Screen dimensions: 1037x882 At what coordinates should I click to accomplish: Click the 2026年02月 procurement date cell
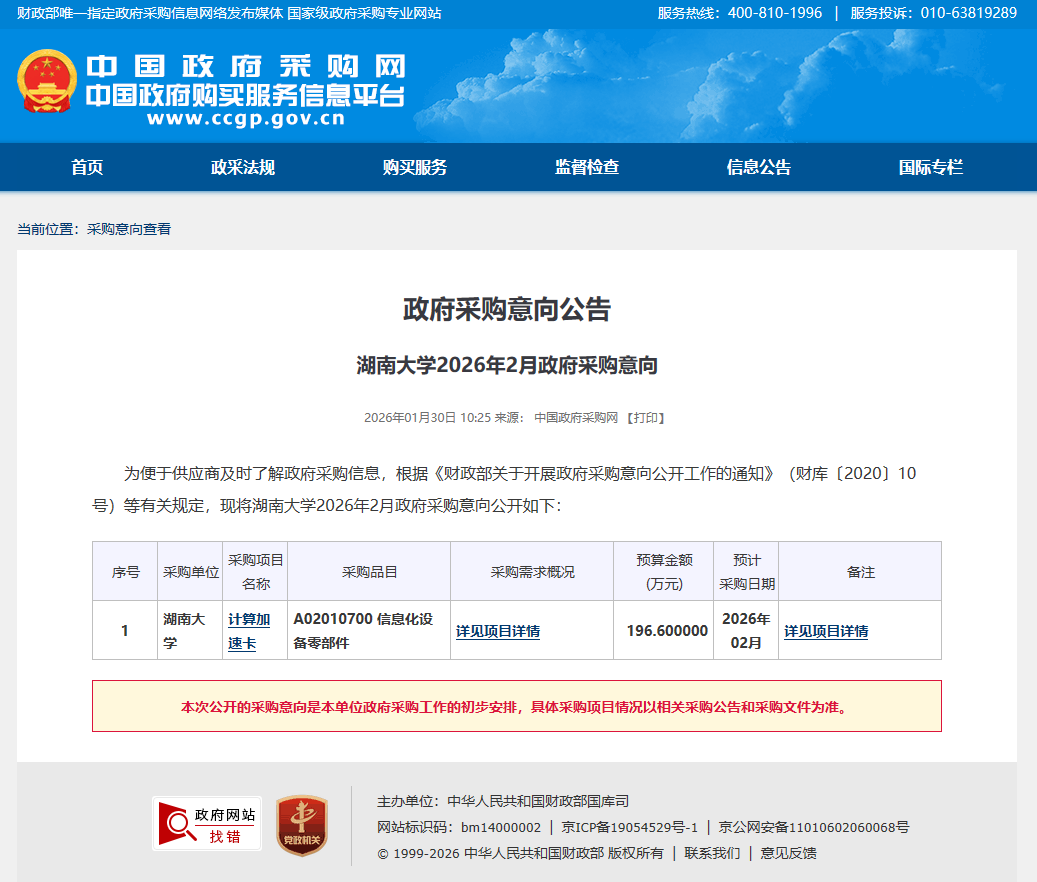click(747, 631)
